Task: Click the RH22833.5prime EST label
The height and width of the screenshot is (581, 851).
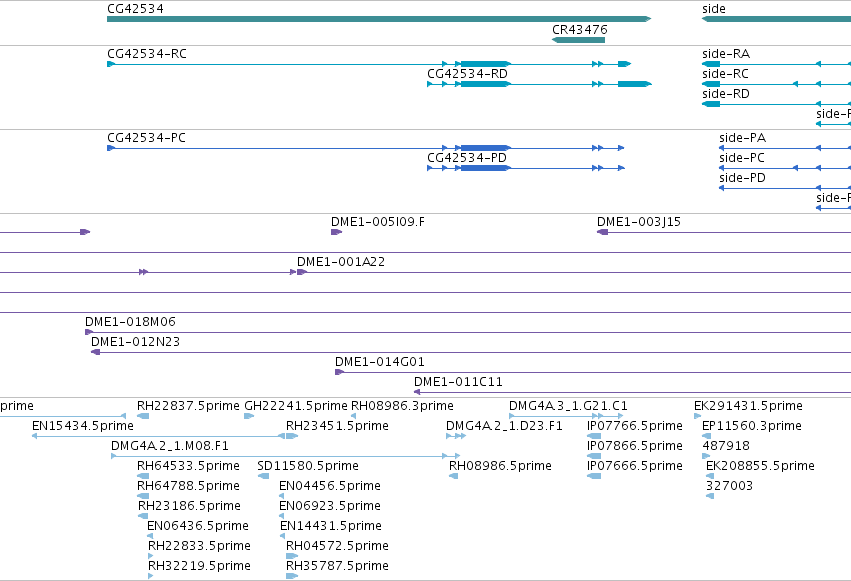Action: point(199,546)
